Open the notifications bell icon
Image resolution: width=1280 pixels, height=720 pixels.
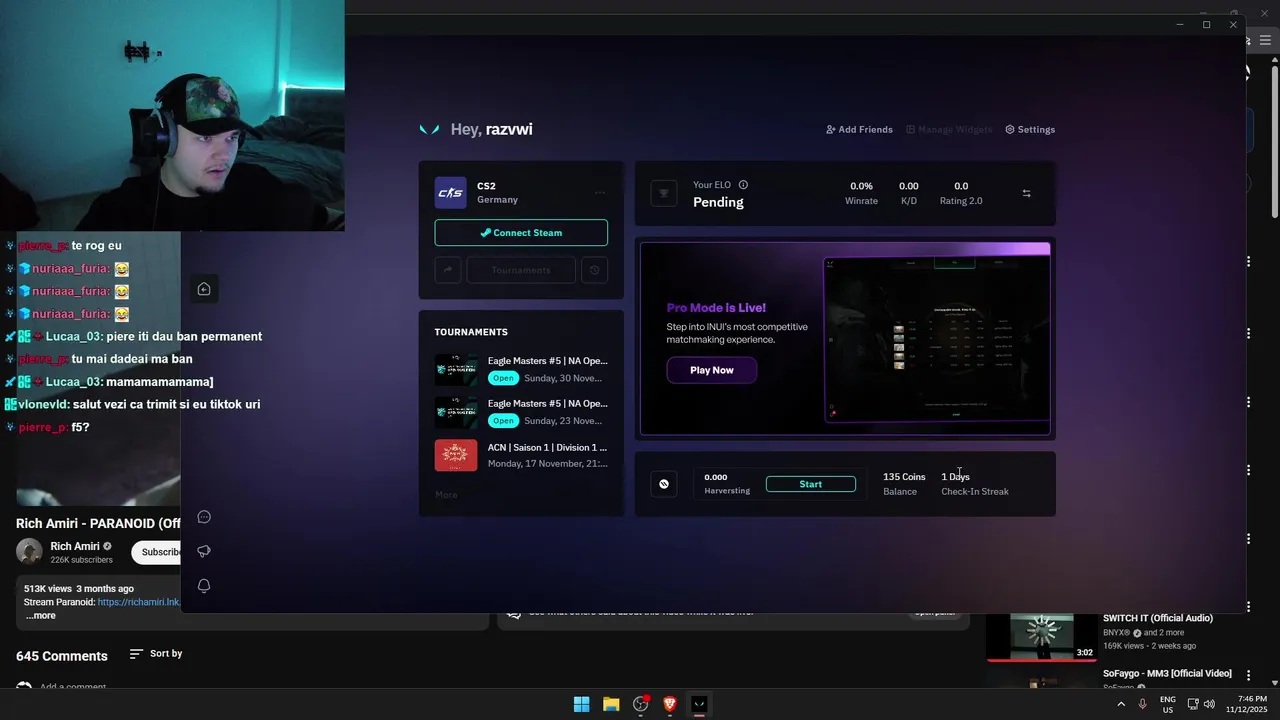[x=204, y=586]
